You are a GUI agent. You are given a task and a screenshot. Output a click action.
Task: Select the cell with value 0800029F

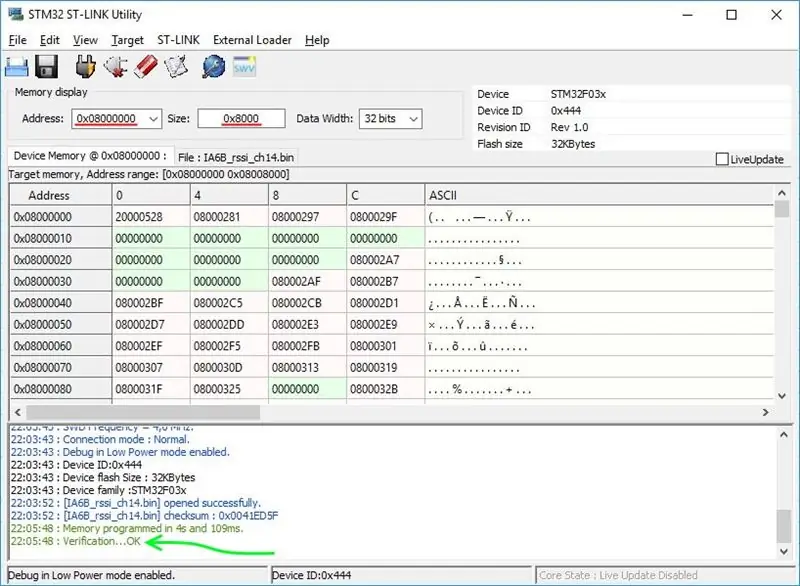click(386, 217)
